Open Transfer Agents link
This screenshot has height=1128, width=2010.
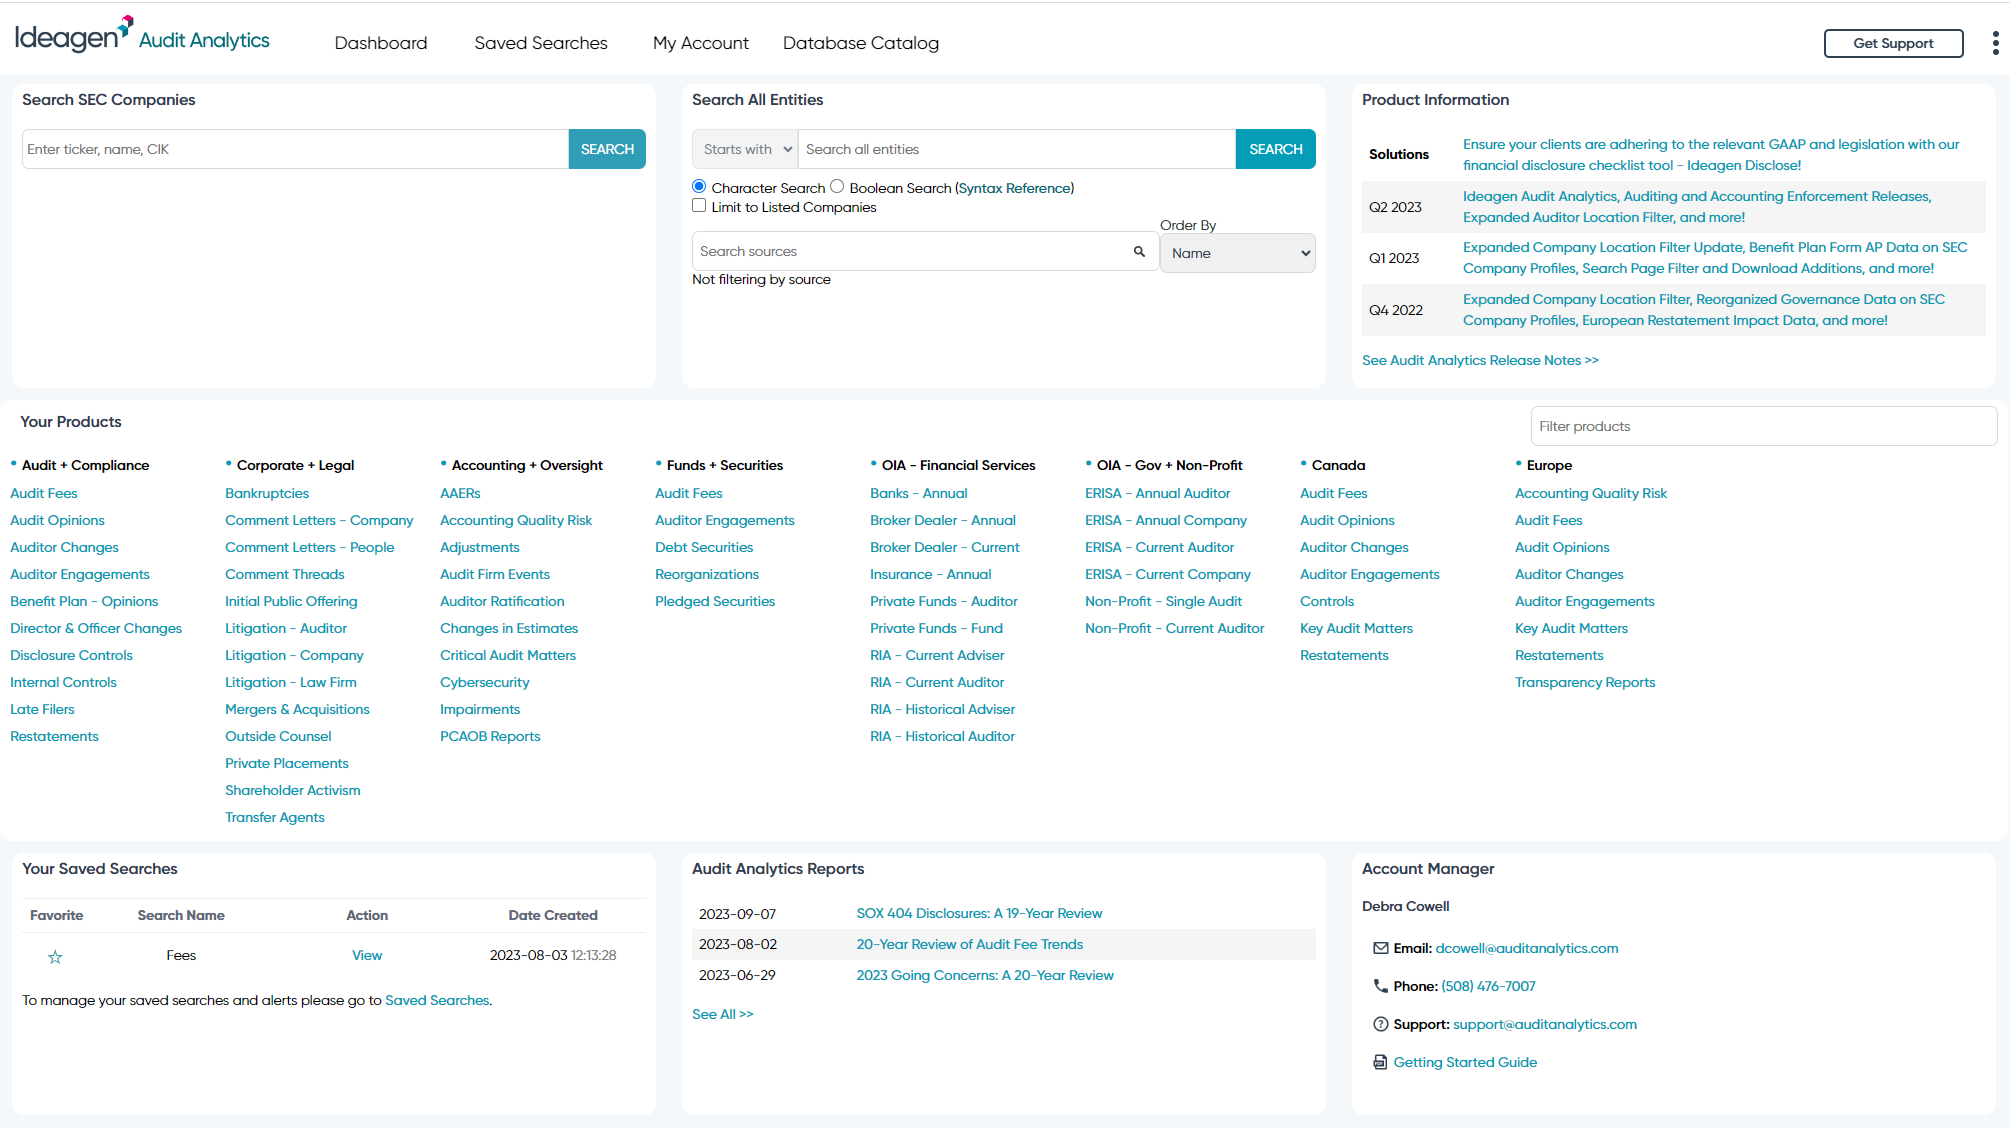coord(275,817)
